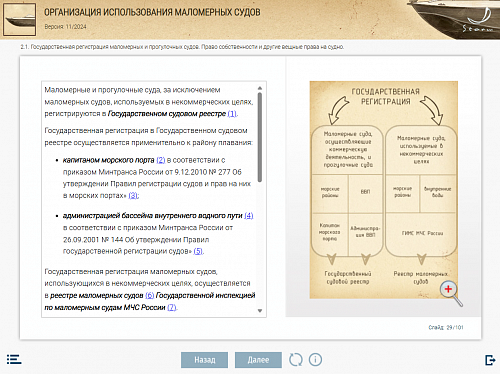Advance with the Далее button
The height and width of the screenshot is (374, 500).
click(x=258, y=360)
